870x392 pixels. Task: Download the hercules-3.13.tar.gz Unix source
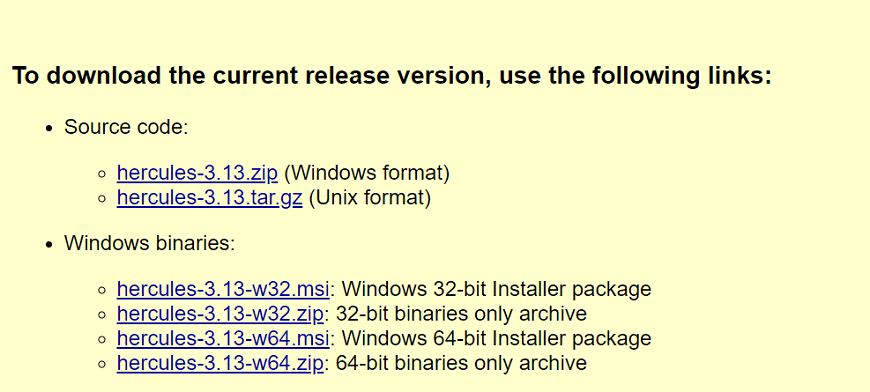210,198
